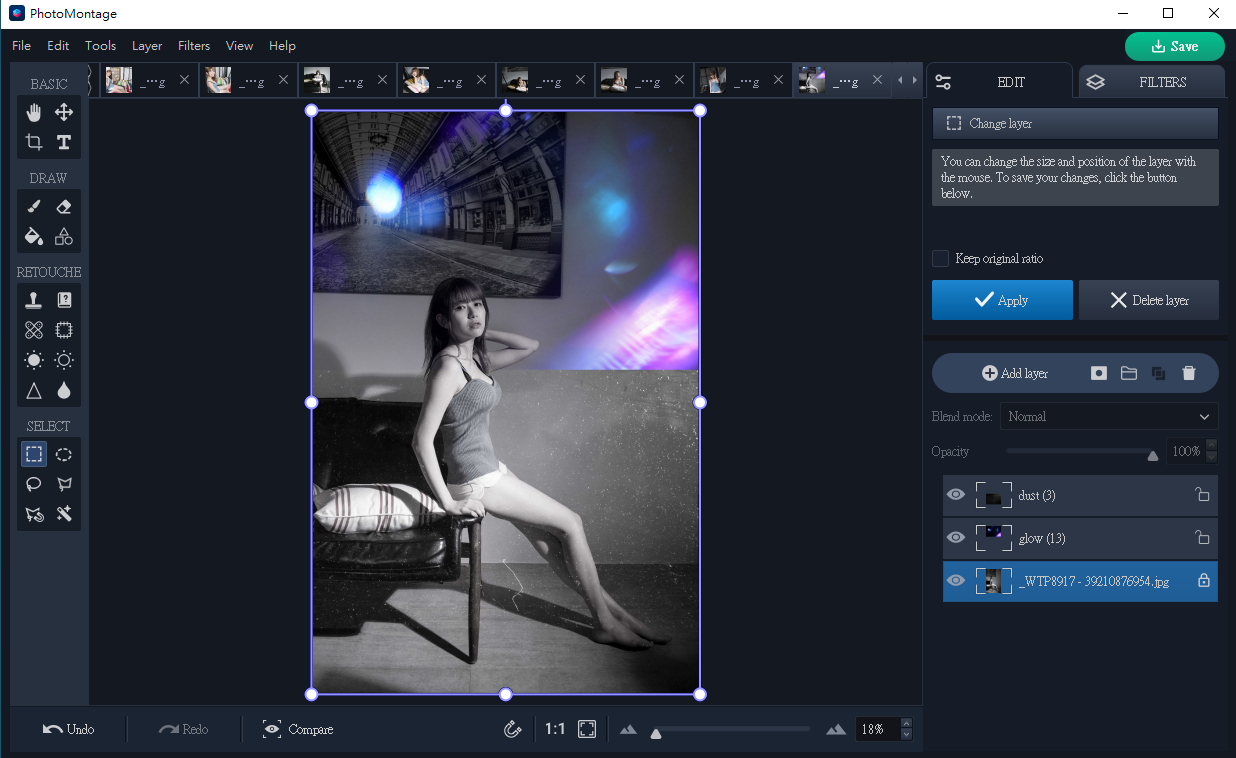Decrease opacity with the down stepper arrow
The height and width of the screenshot is (758, 1236).
coord(1212,457)
